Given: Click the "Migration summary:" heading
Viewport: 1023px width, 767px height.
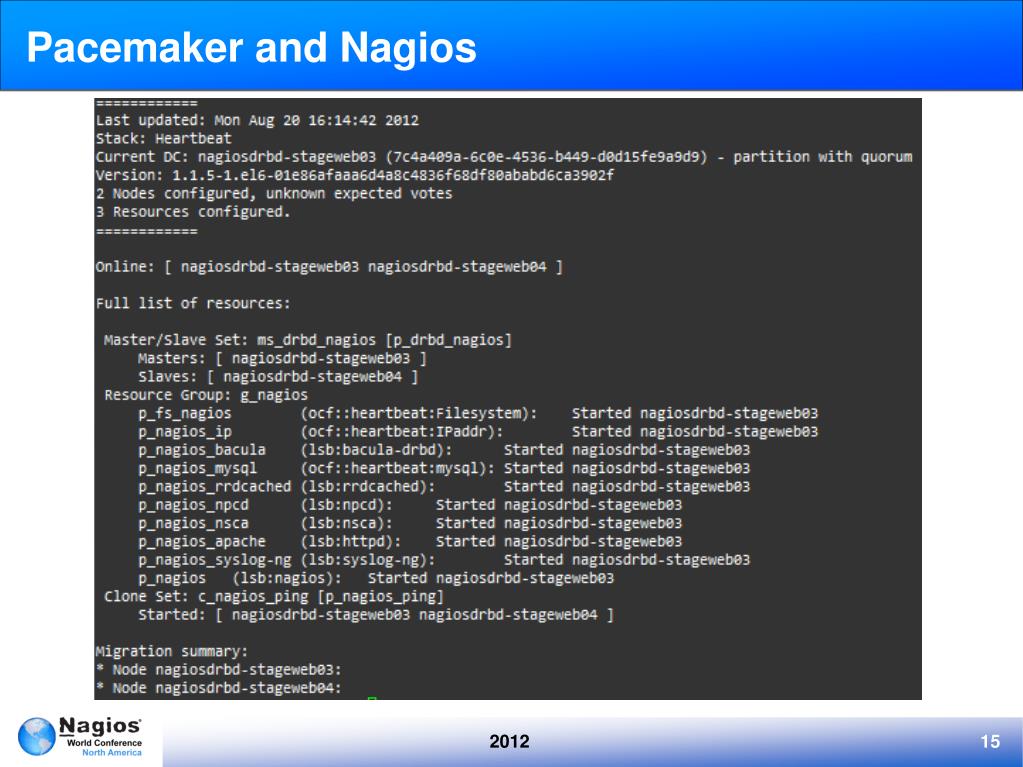Looking at the screenshot, I should coord(172,651).
